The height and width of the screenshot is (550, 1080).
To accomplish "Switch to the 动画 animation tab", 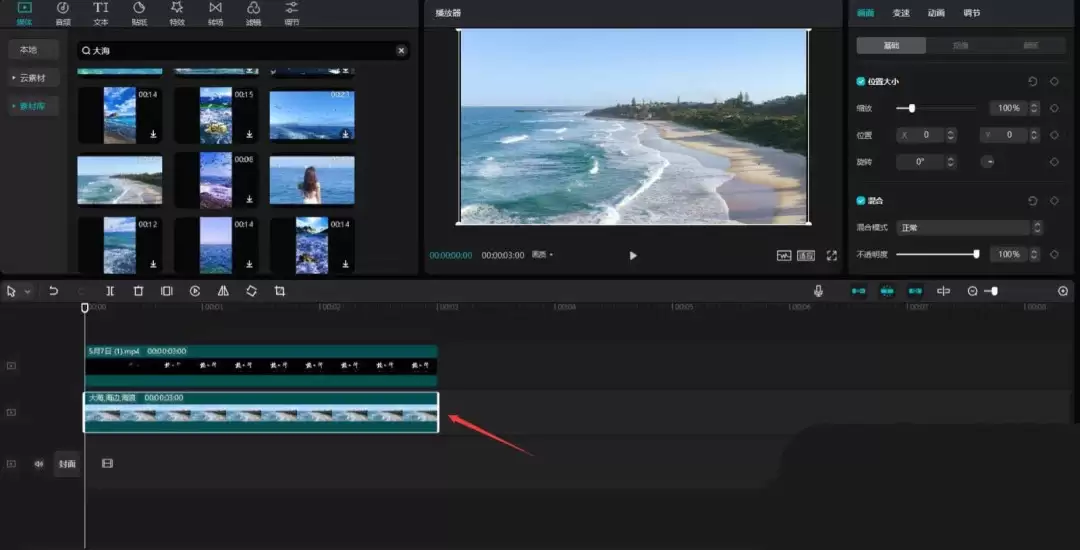I will (936, 13).
